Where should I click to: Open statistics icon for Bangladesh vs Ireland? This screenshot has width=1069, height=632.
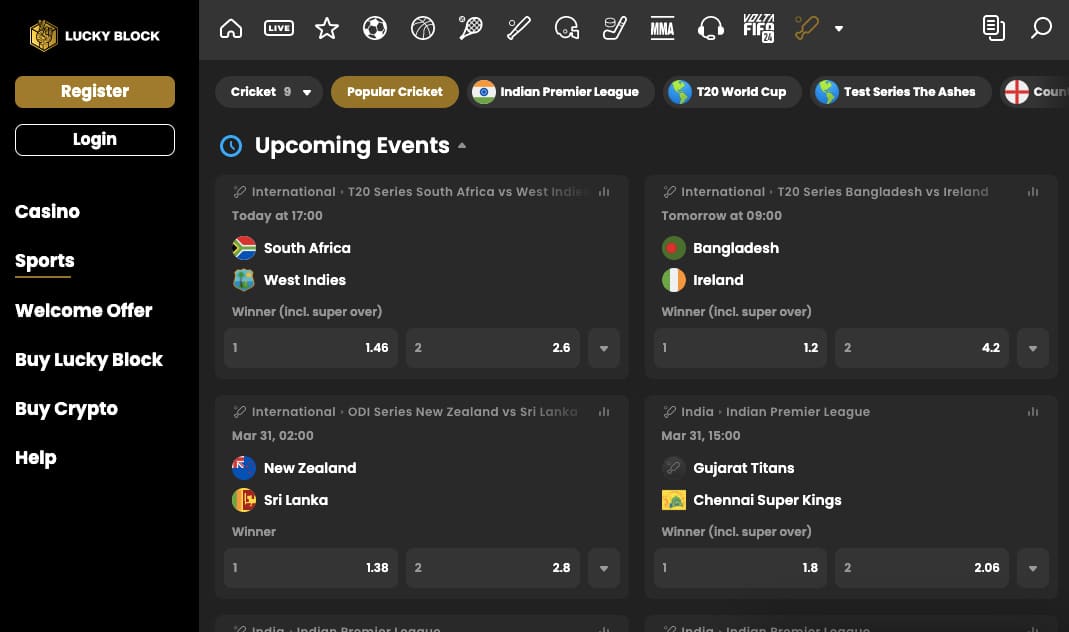click(1033, 192)
